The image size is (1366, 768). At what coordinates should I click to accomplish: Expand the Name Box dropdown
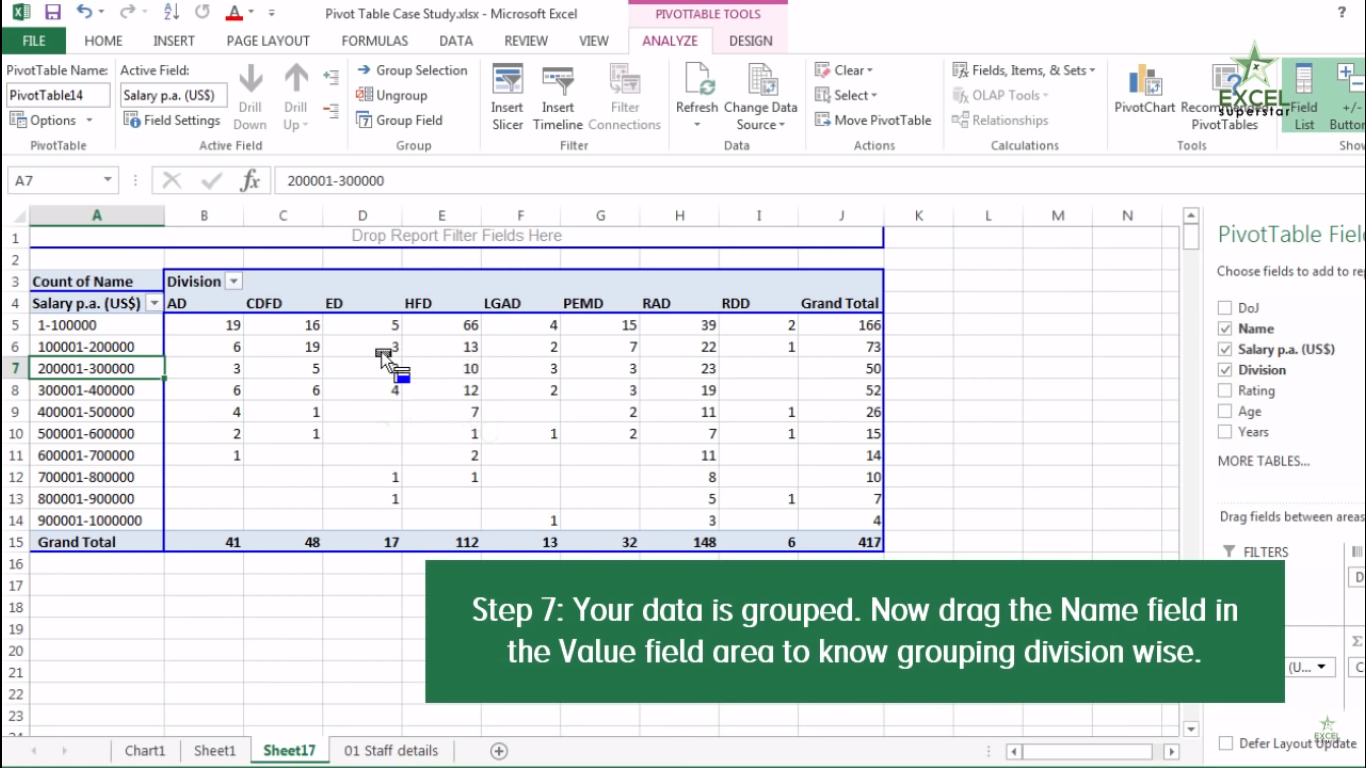click(x=108, y=181)
